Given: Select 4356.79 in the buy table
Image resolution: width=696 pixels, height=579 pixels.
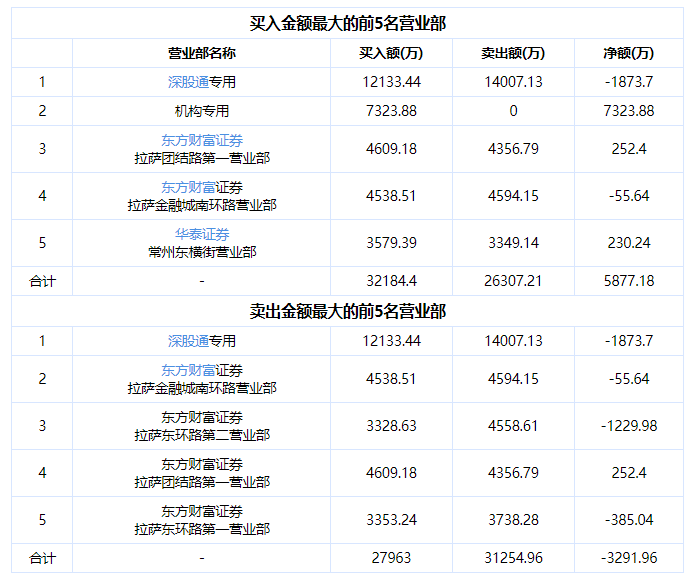Looking at the screenshot, I should pyautogui.click(x=513, y=149).
